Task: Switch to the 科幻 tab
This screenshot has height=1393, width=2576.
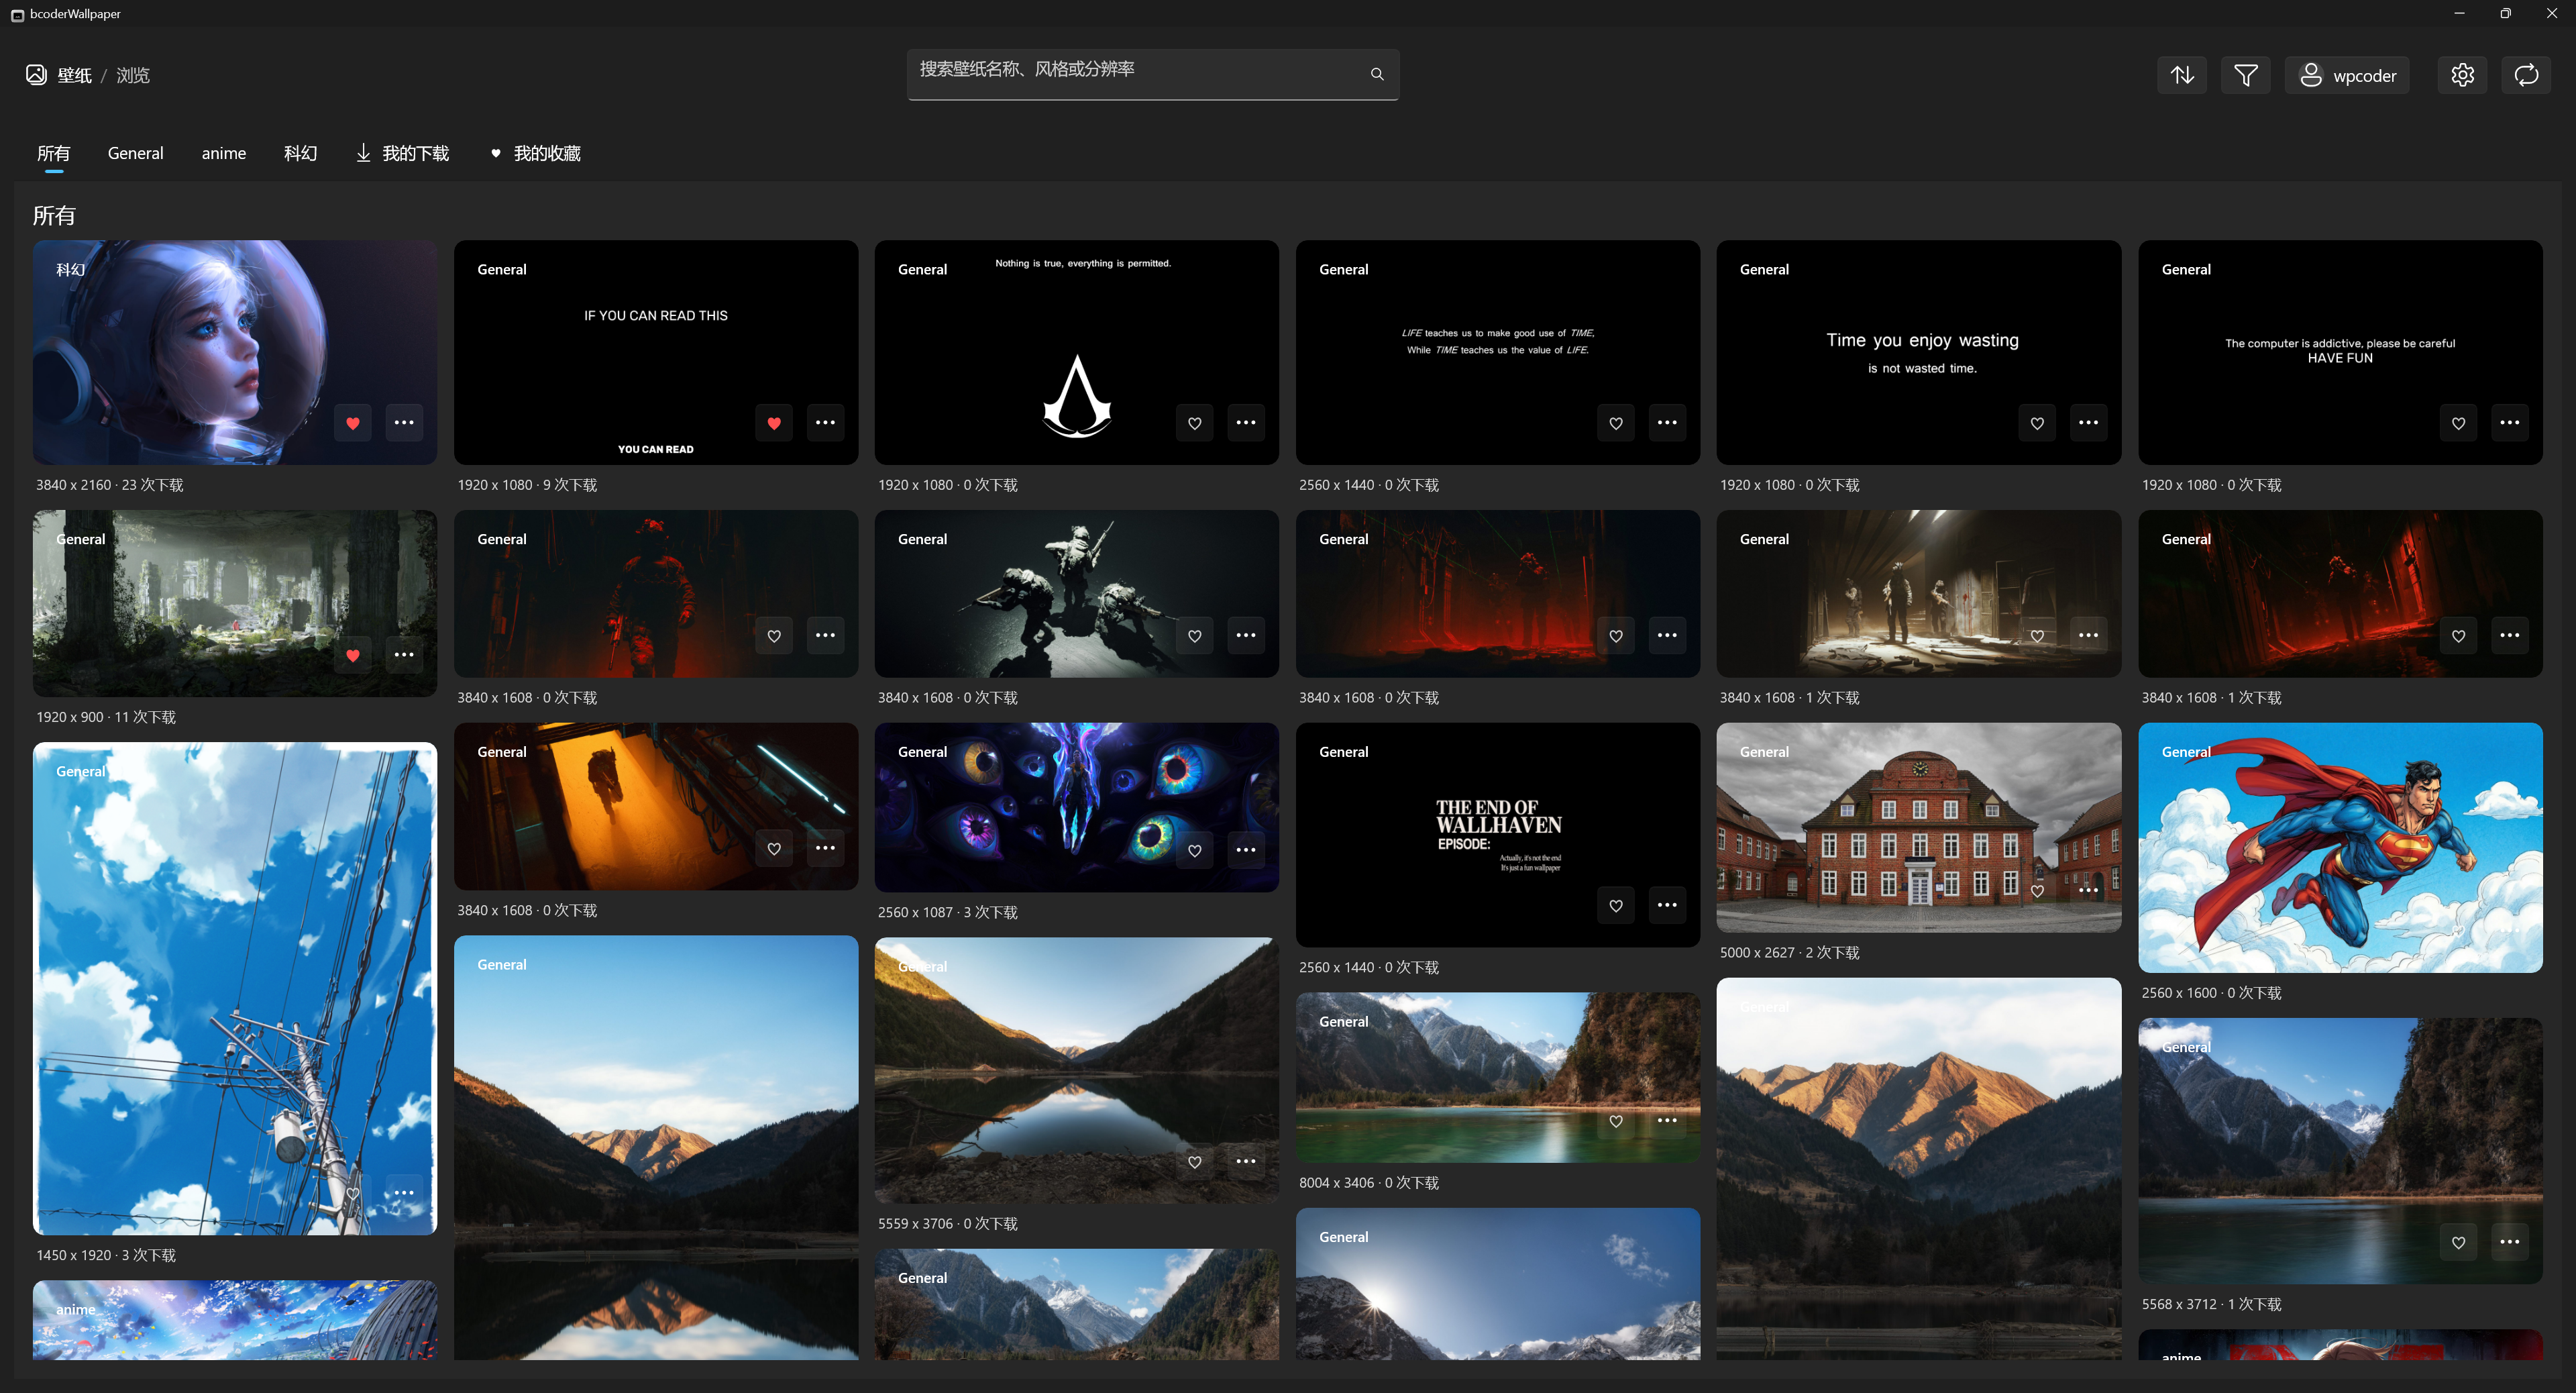Action: pyautogui.click(x=300, y=152)
